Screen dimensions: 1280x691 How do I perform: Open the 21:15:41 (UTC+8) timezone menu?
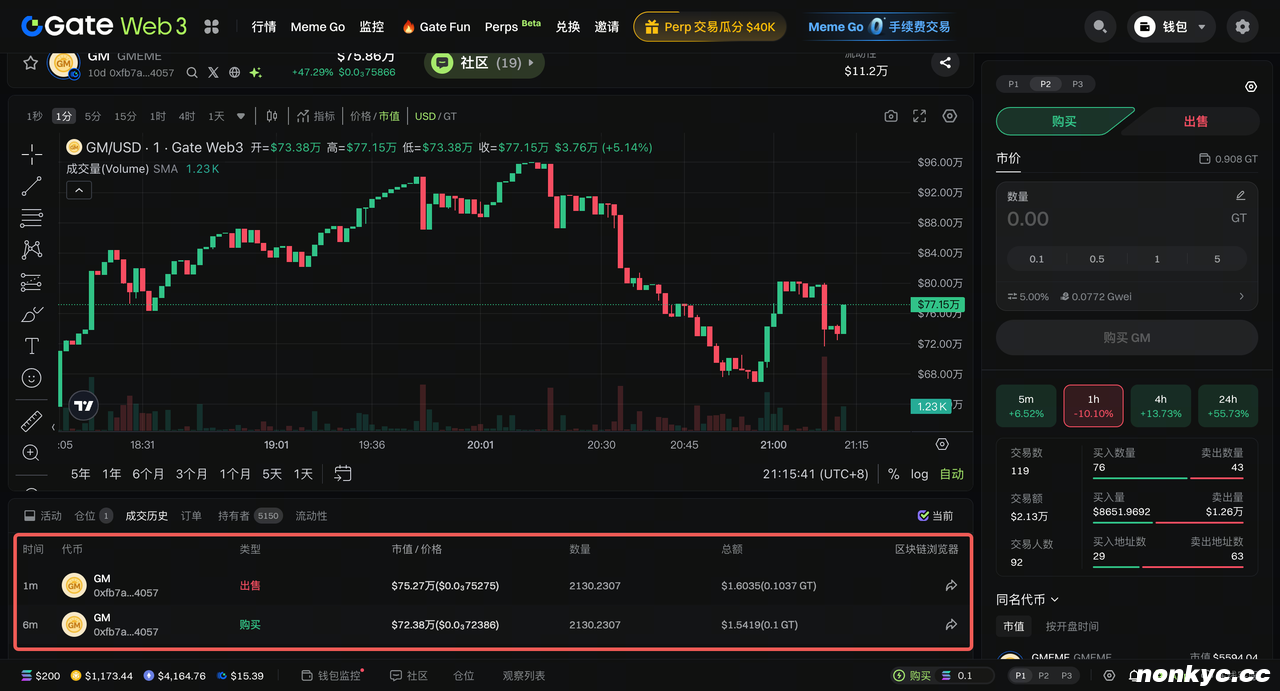click(x=815, y=474)
